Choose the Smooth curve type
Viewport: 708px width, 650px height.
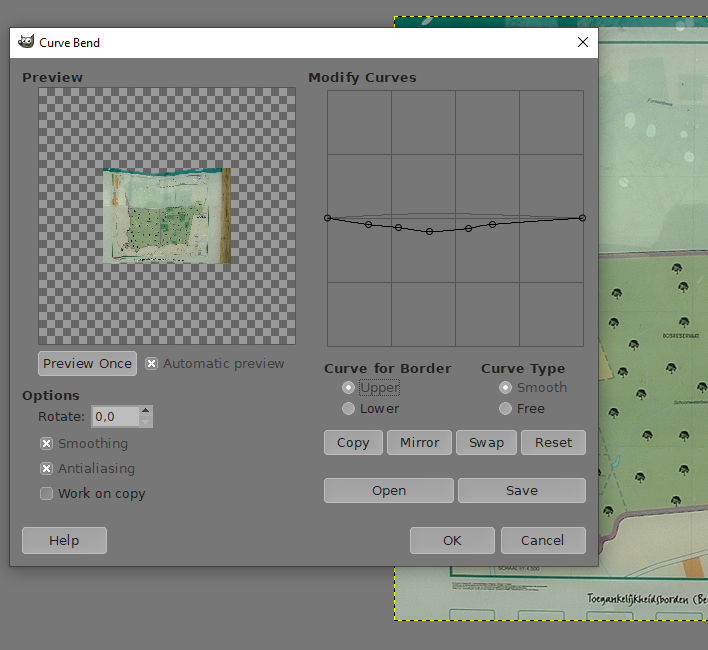point(506,388)
